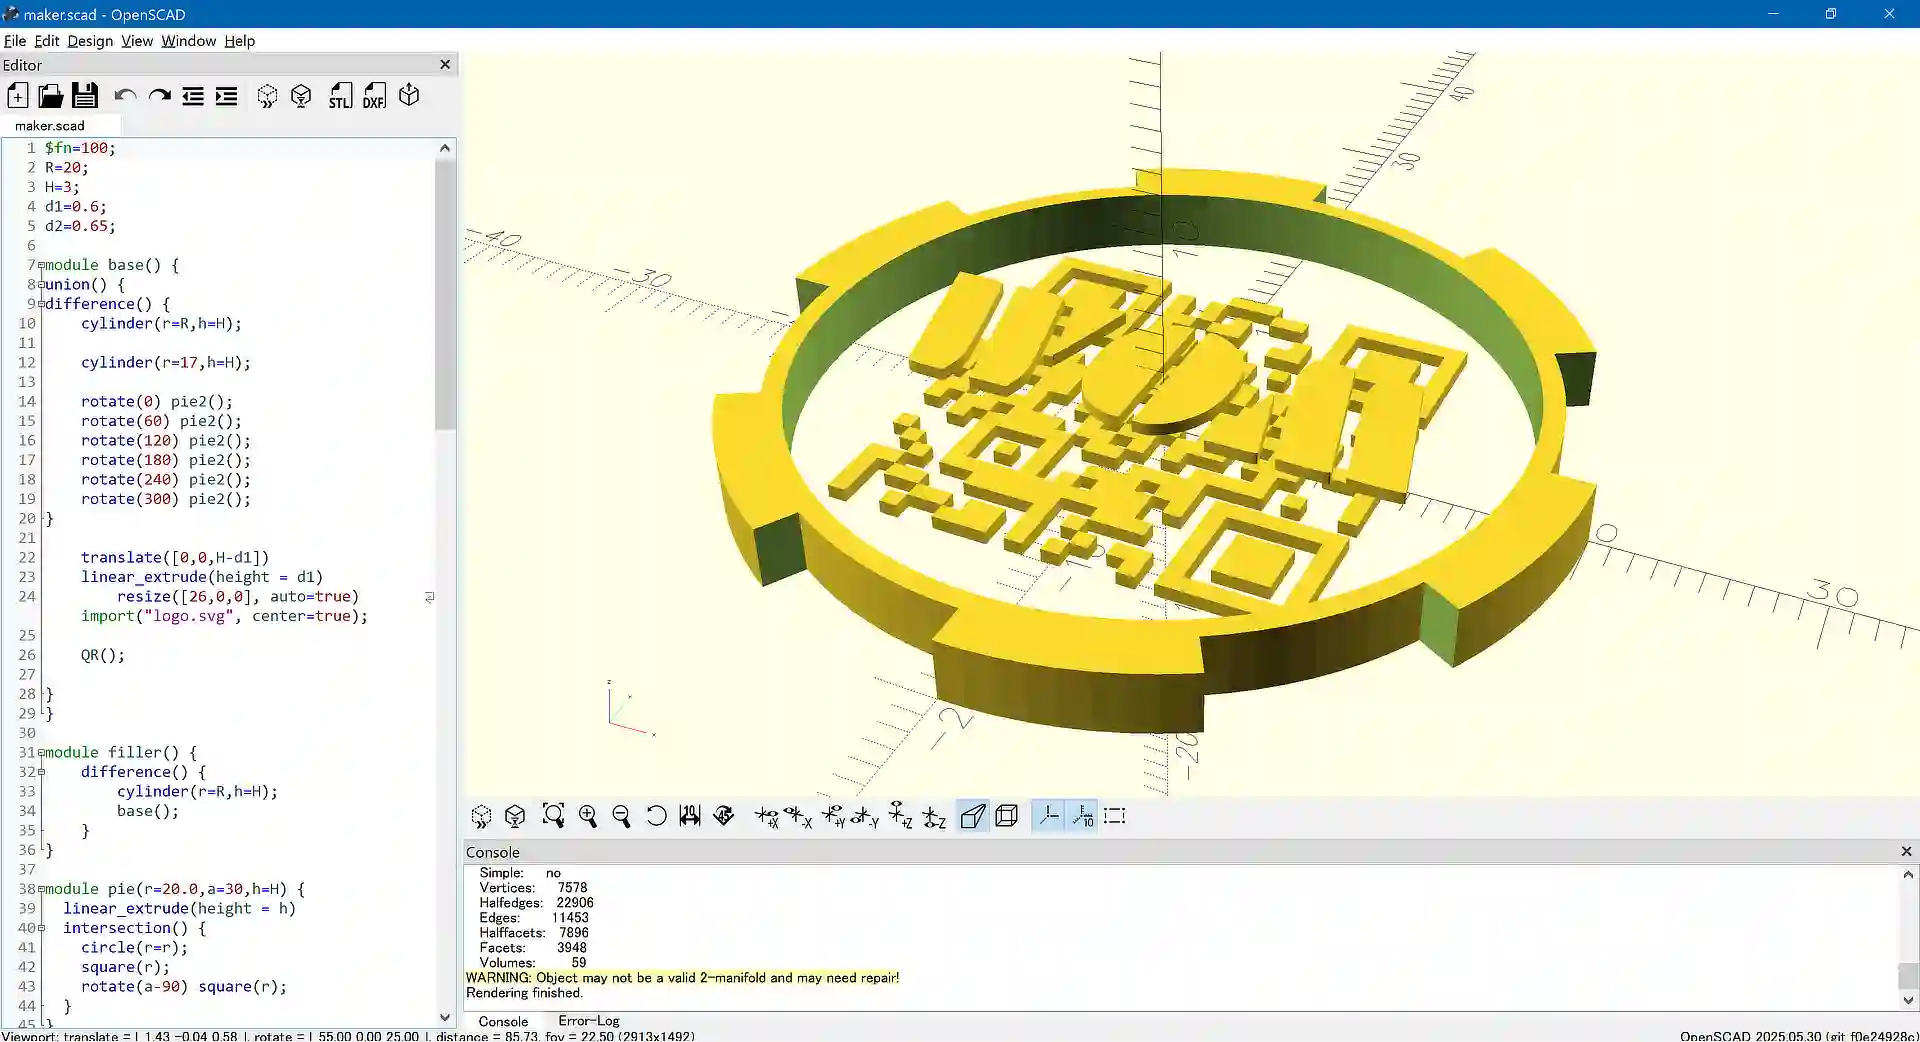Click the 45 degree rotation icon

pos(724,816)
